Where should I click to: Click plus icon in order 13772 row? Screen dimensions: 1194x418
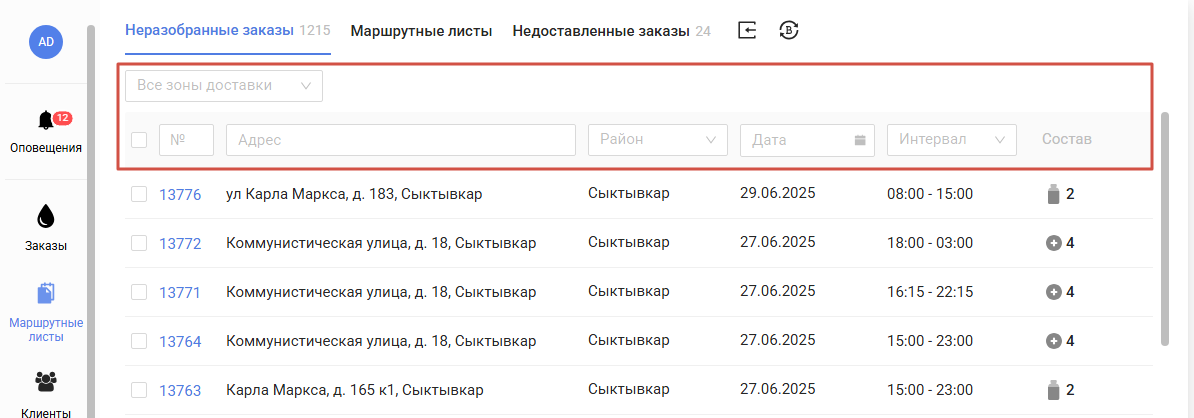1054,244
